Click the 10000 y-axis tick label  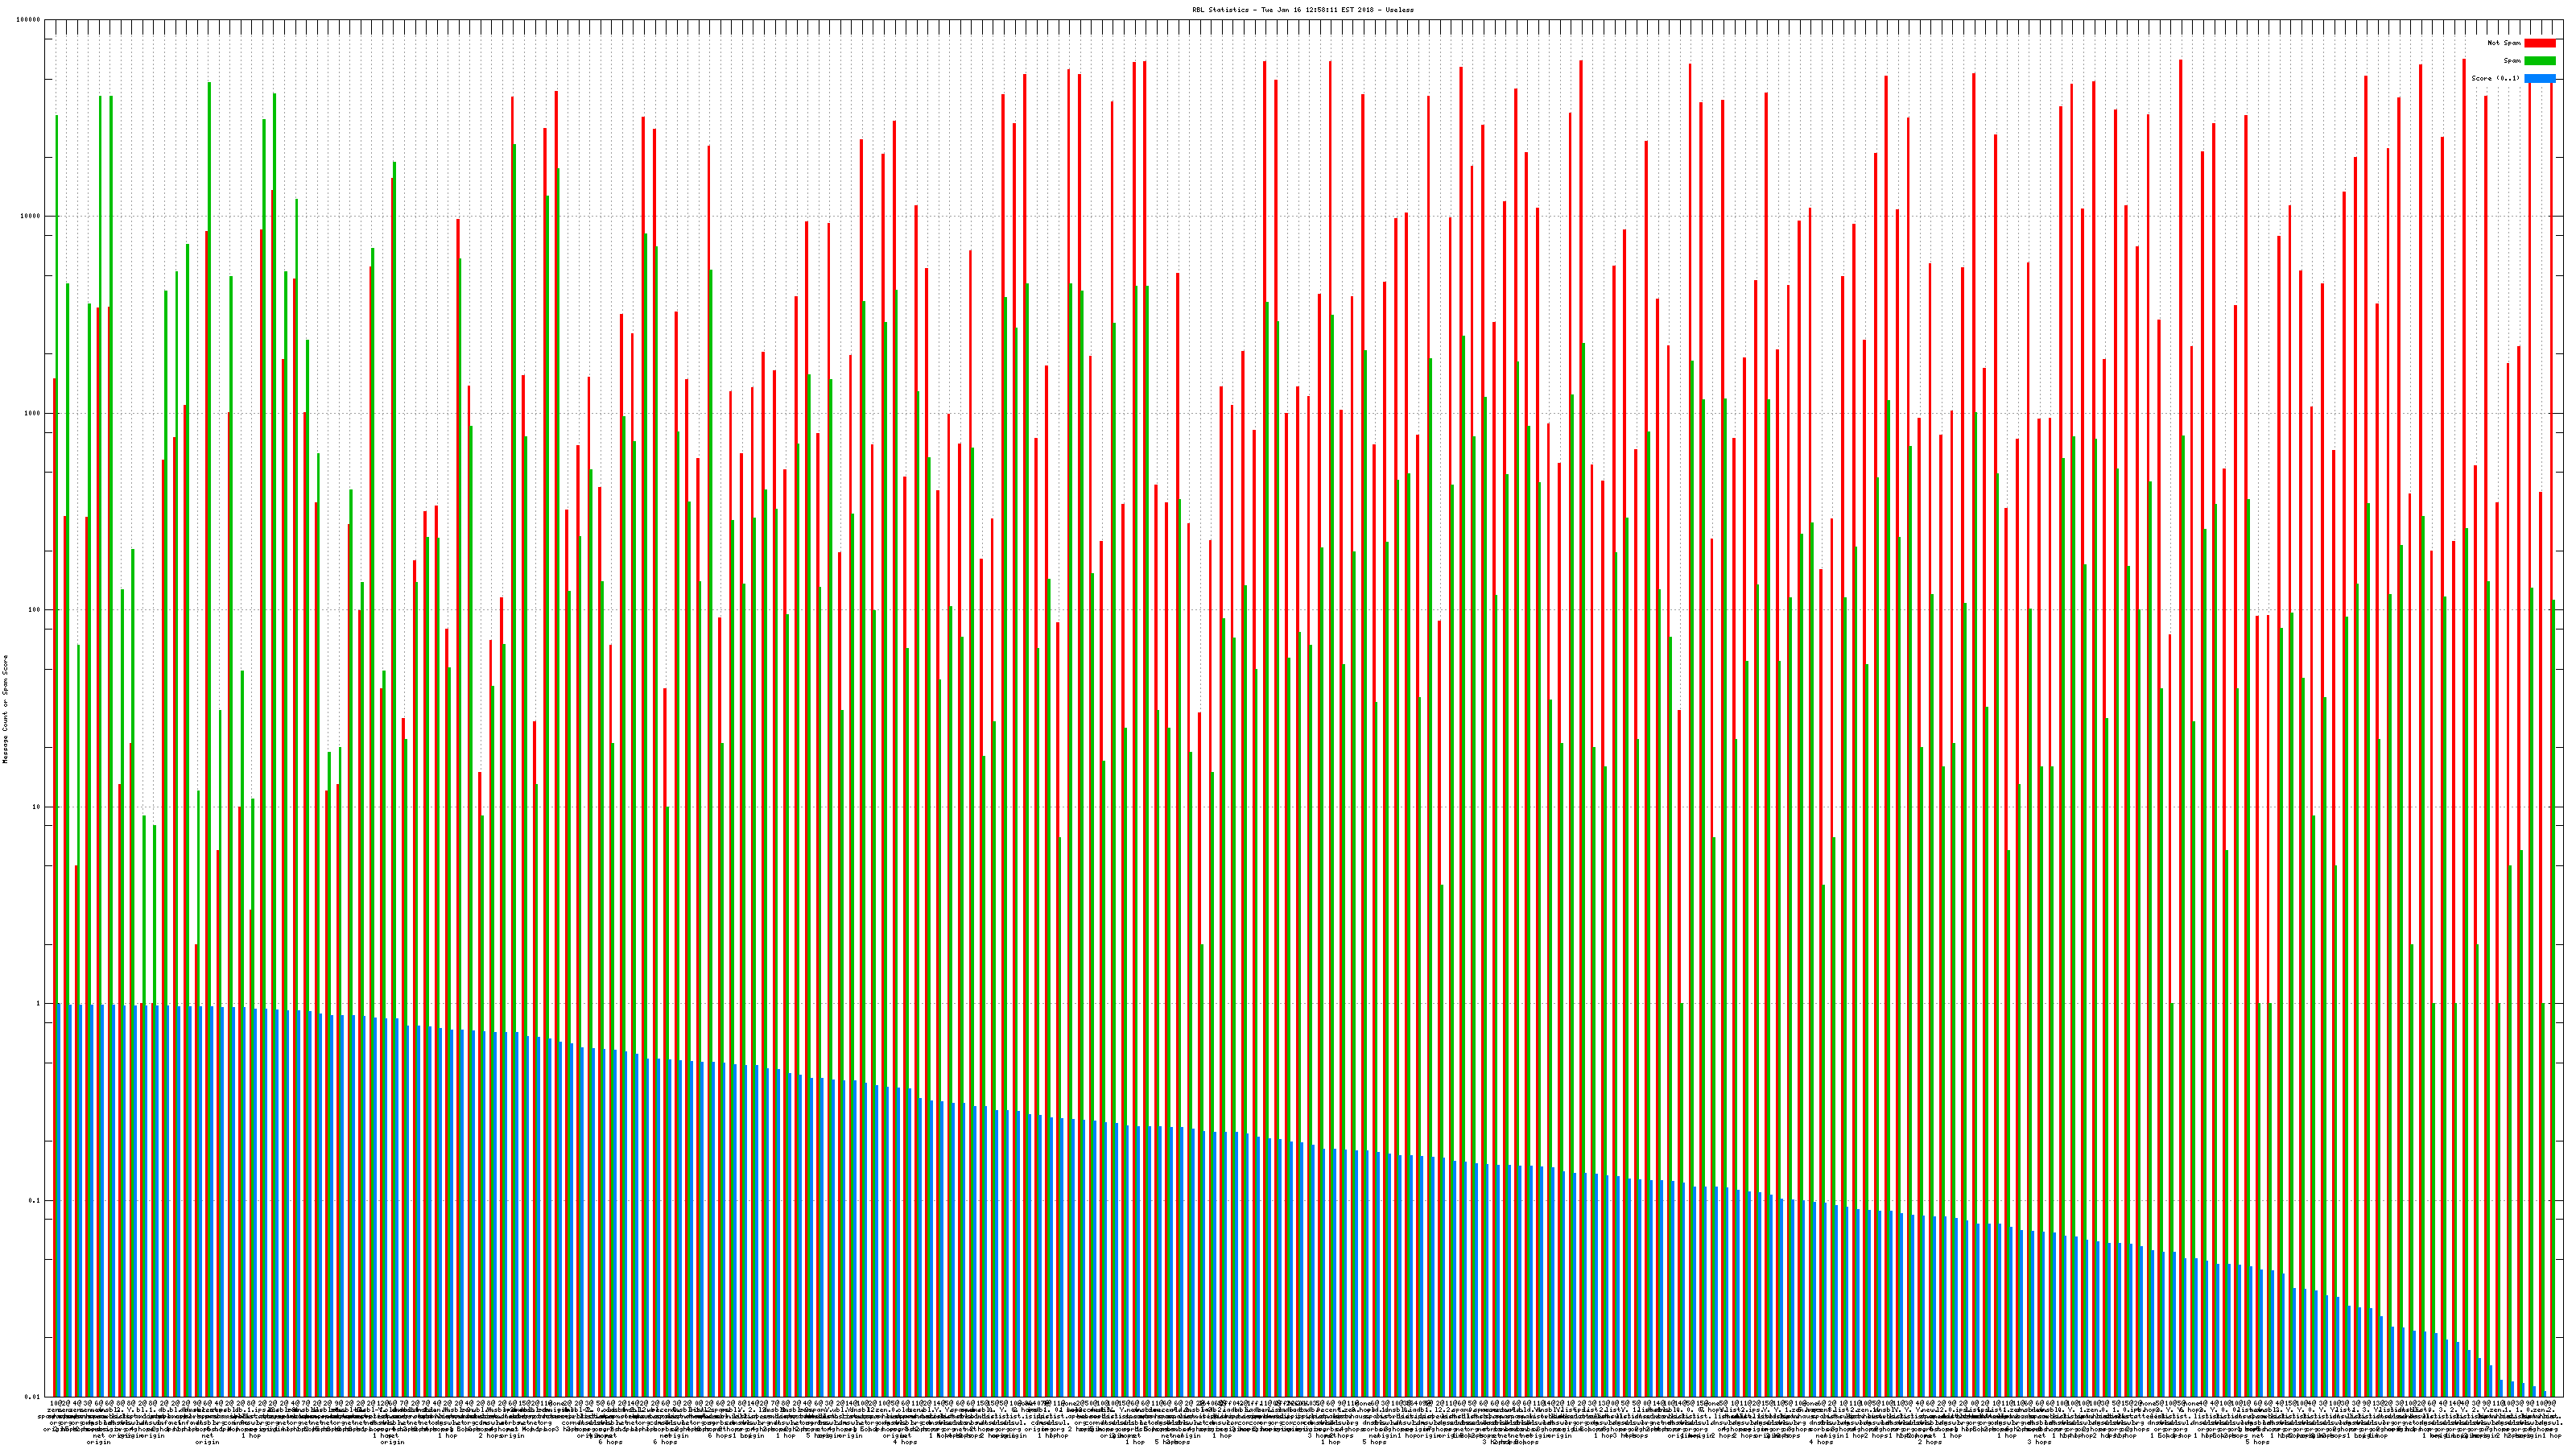[31, 216]
